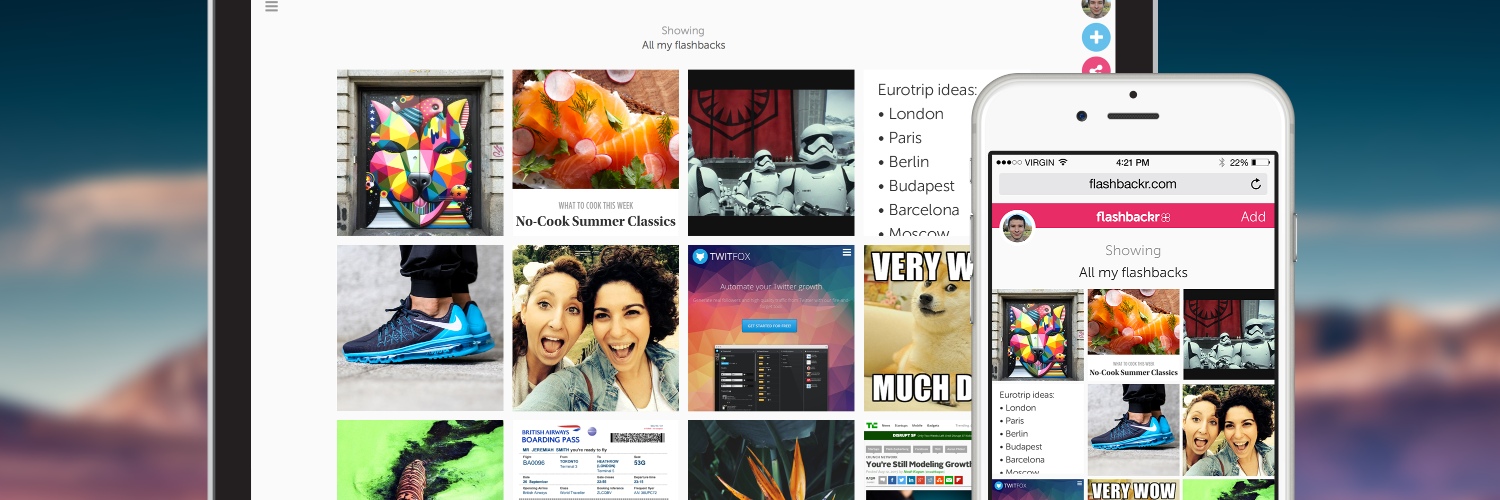Open the colorful wolf mural flashback
The image size is (1500, 500).
[x=420, y=153]
